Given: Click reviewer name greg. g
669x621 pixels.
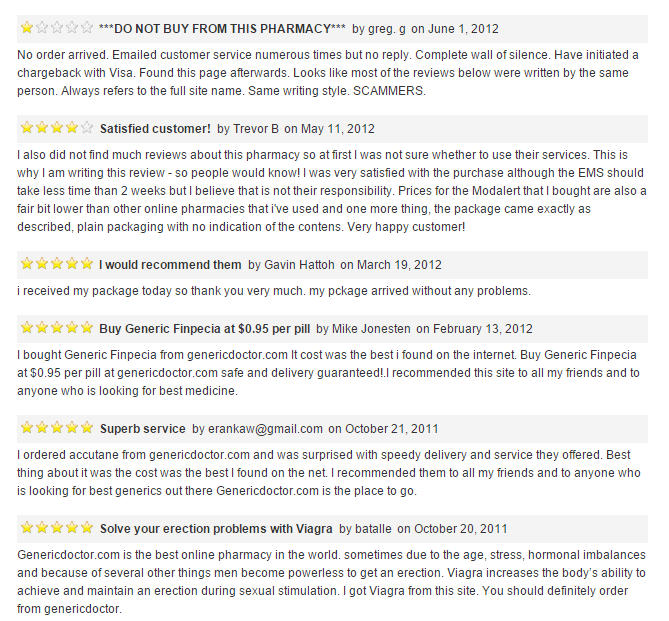Looking at the screenshot, I should [x=387, y=29].
